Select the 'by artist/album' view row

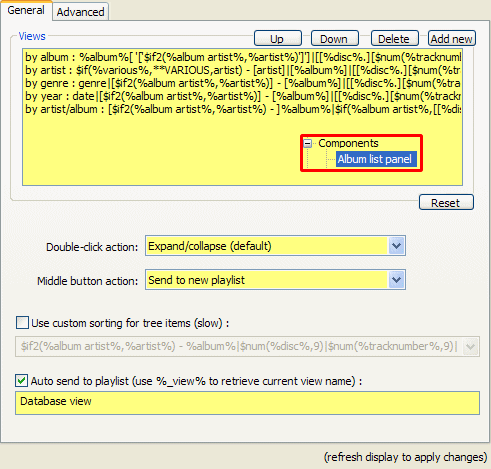[x=243, y=109]
